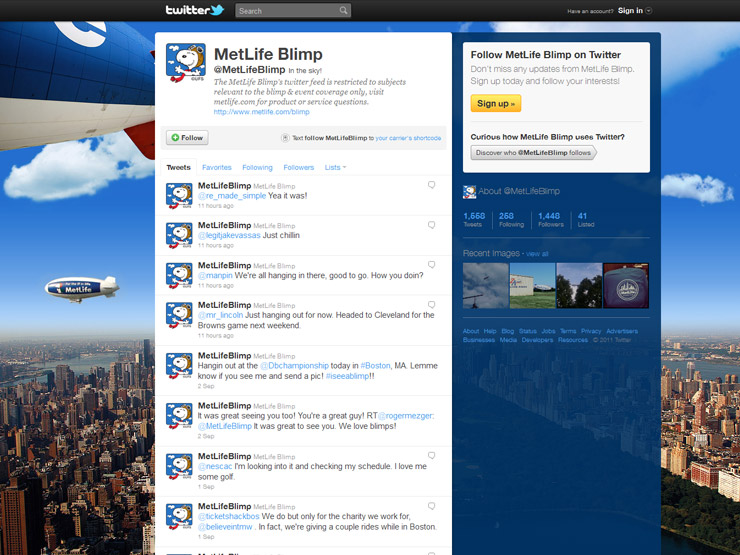The image size is (740, 555).
Task: Click reply bubble on 'hanging in there' tweet
Action: 431,265
